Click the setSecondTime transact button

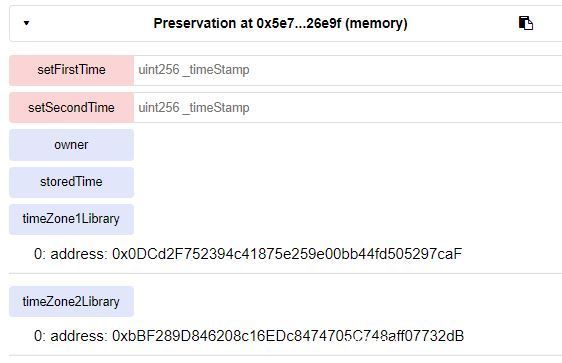[x=71, y=108]
